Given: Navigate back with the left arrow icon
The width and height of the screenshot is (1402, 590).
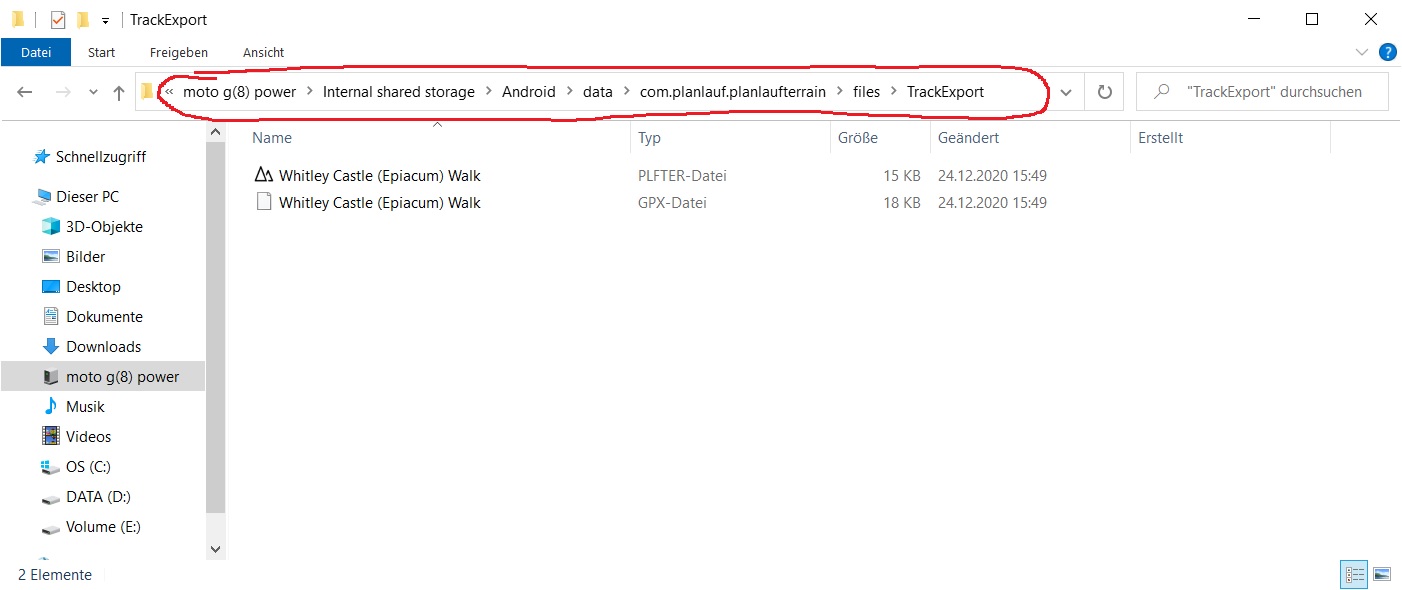Looking at the screenshot, I should (x=24, y=91).
